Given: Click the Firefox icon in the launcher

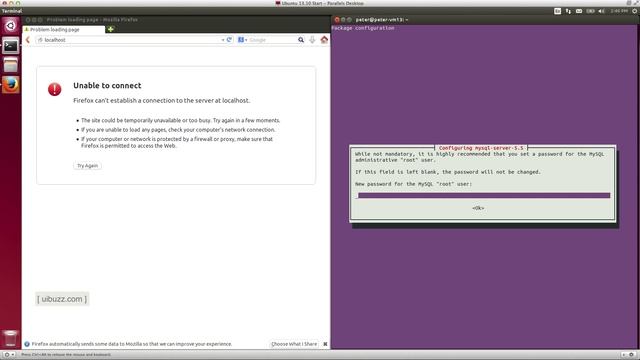Looking at the screenshot, I should 11,85.
